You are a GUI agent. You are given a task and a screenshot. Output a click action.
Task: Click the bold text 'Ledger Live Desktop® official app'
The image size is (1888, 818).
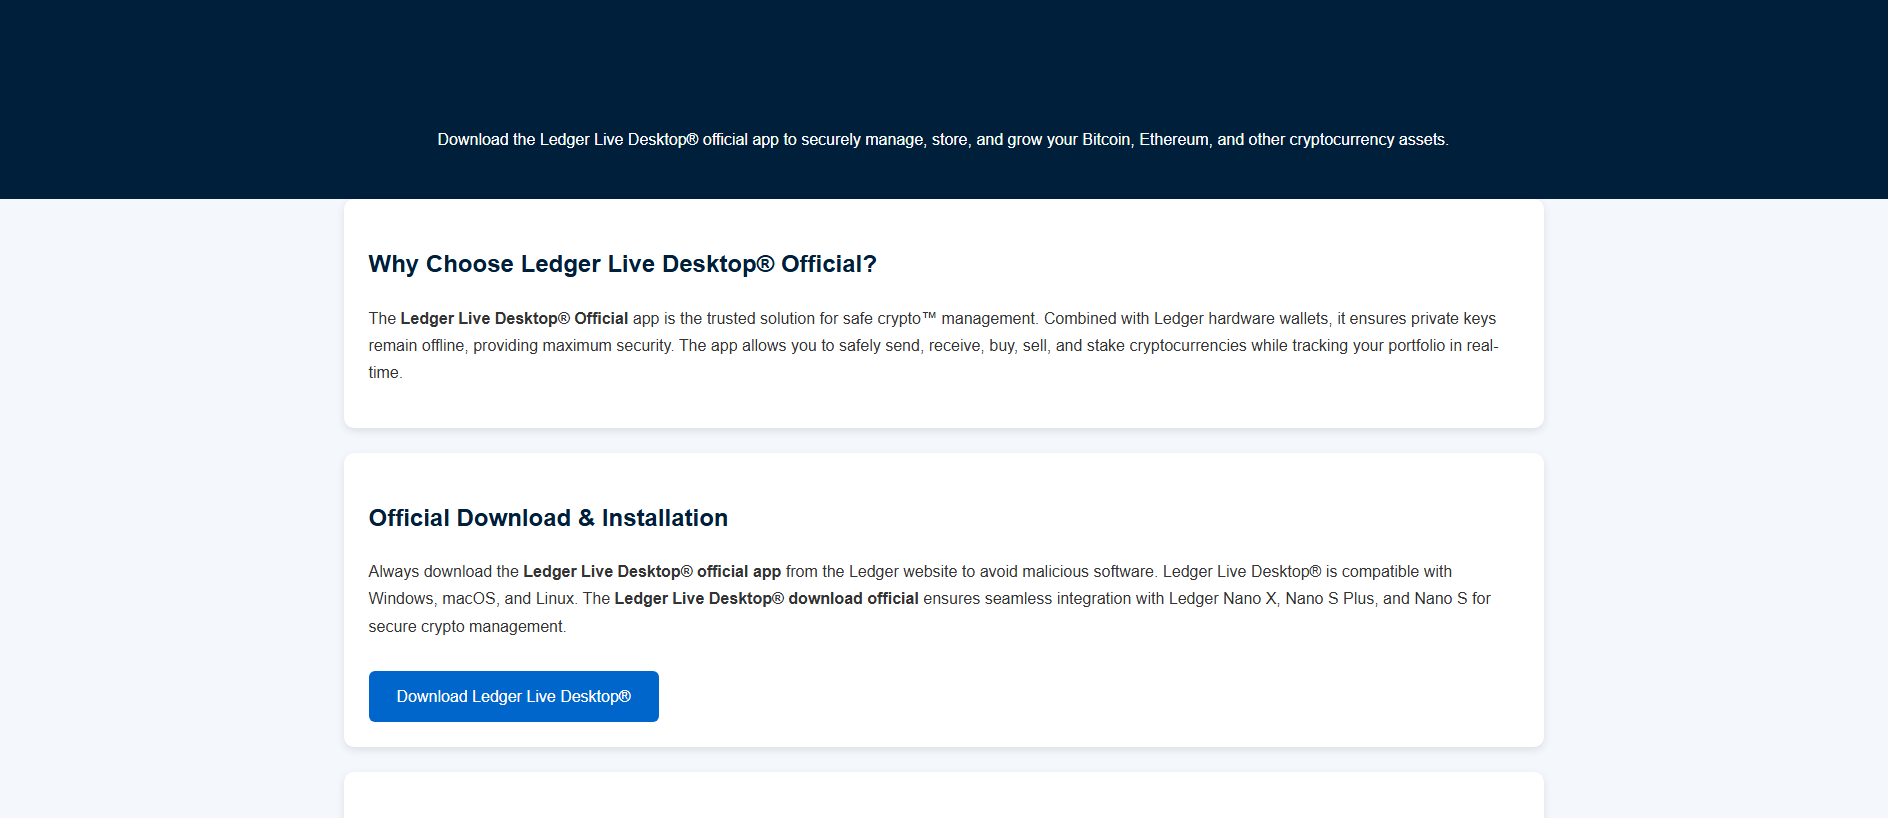tap(652, 571)
